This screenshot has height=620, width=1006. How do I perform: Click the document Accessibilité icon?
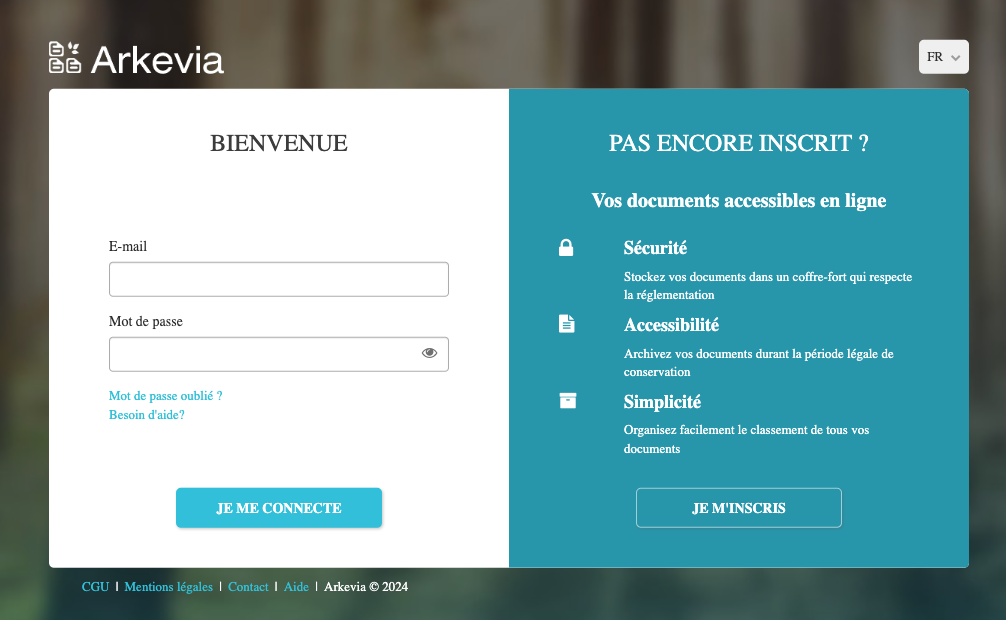point(567,323)
